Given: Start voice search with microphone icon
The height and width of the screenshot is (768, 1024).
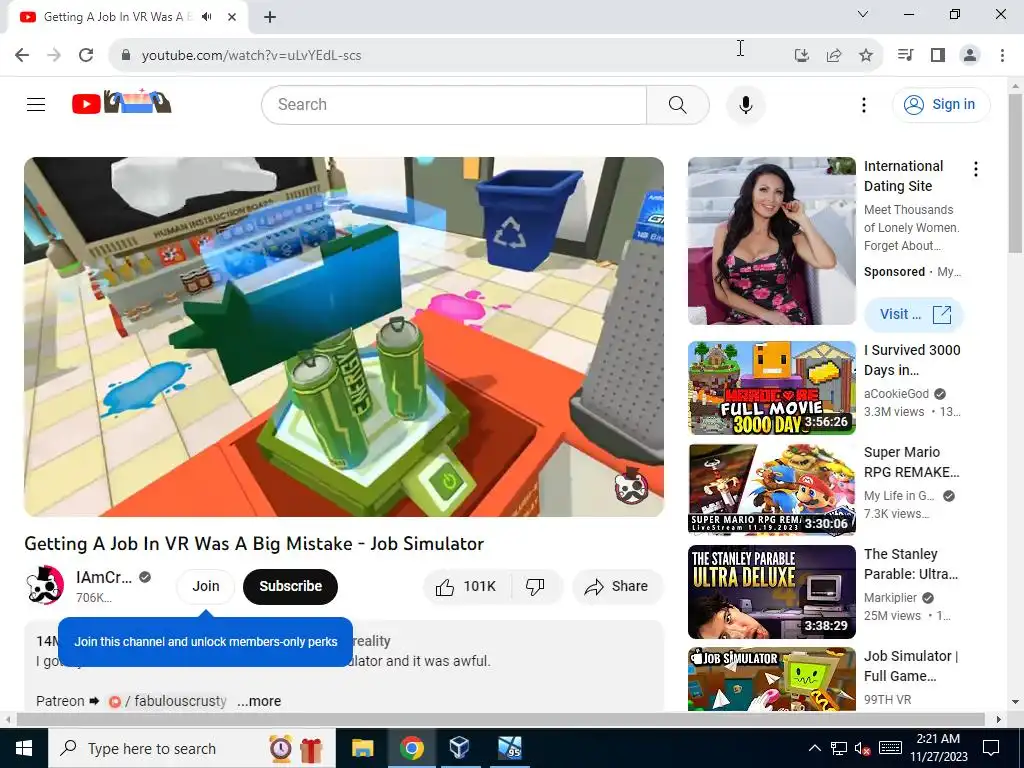Looking at the screenshot, I should pyautogui.click(x=745, y=104).
